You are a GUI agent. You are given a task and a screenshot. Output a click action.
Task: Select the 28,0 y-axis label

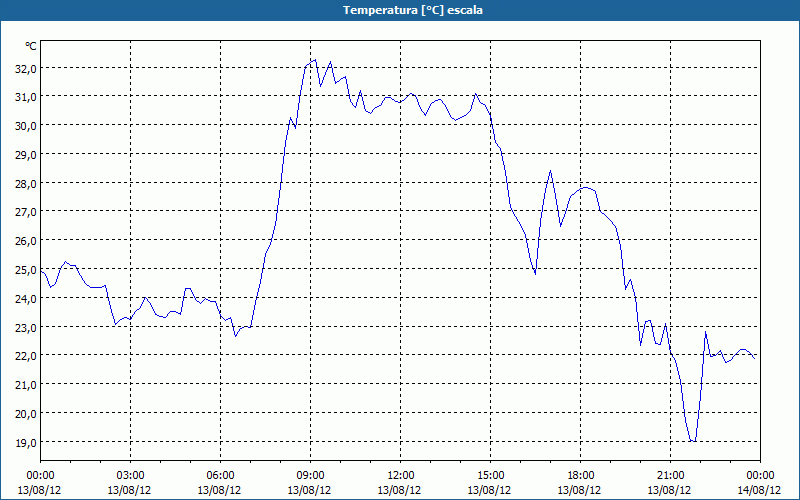pos(26,183)
